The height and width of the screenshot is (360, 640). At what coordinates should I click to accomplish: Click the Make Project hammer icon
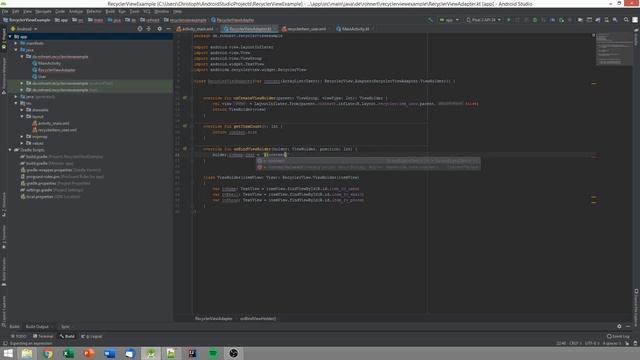pos(430,20)
